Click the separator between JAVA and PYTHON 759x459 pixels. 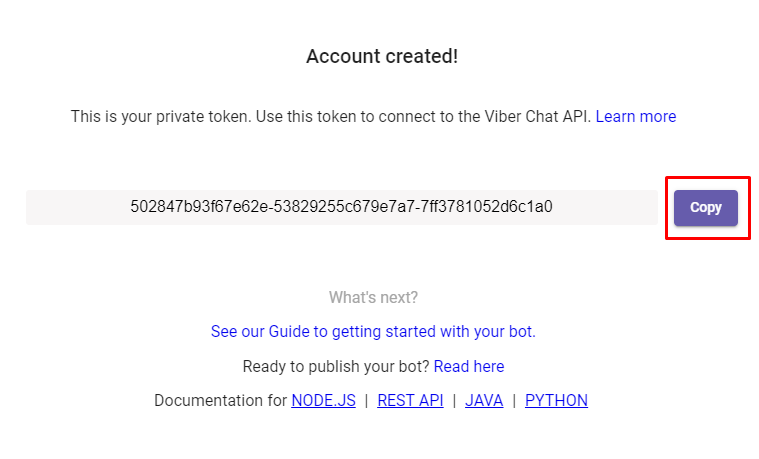(x=514, y=401)
